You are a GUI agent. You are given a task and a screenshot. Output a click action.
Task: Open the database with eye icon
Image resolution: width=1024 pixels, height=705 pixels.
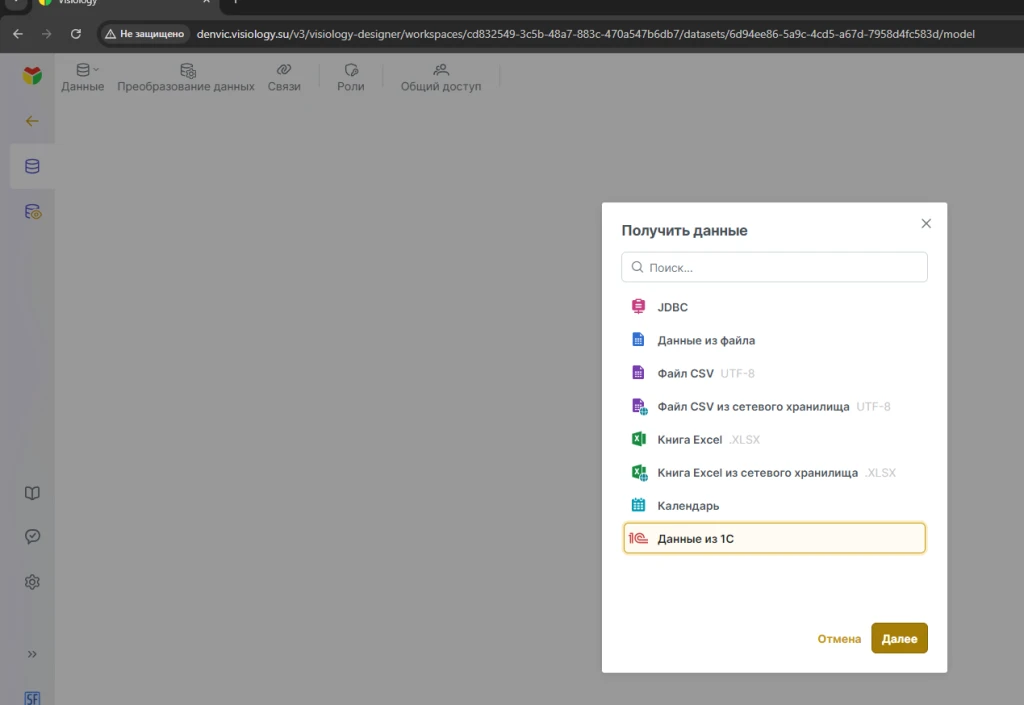point(32,212)
